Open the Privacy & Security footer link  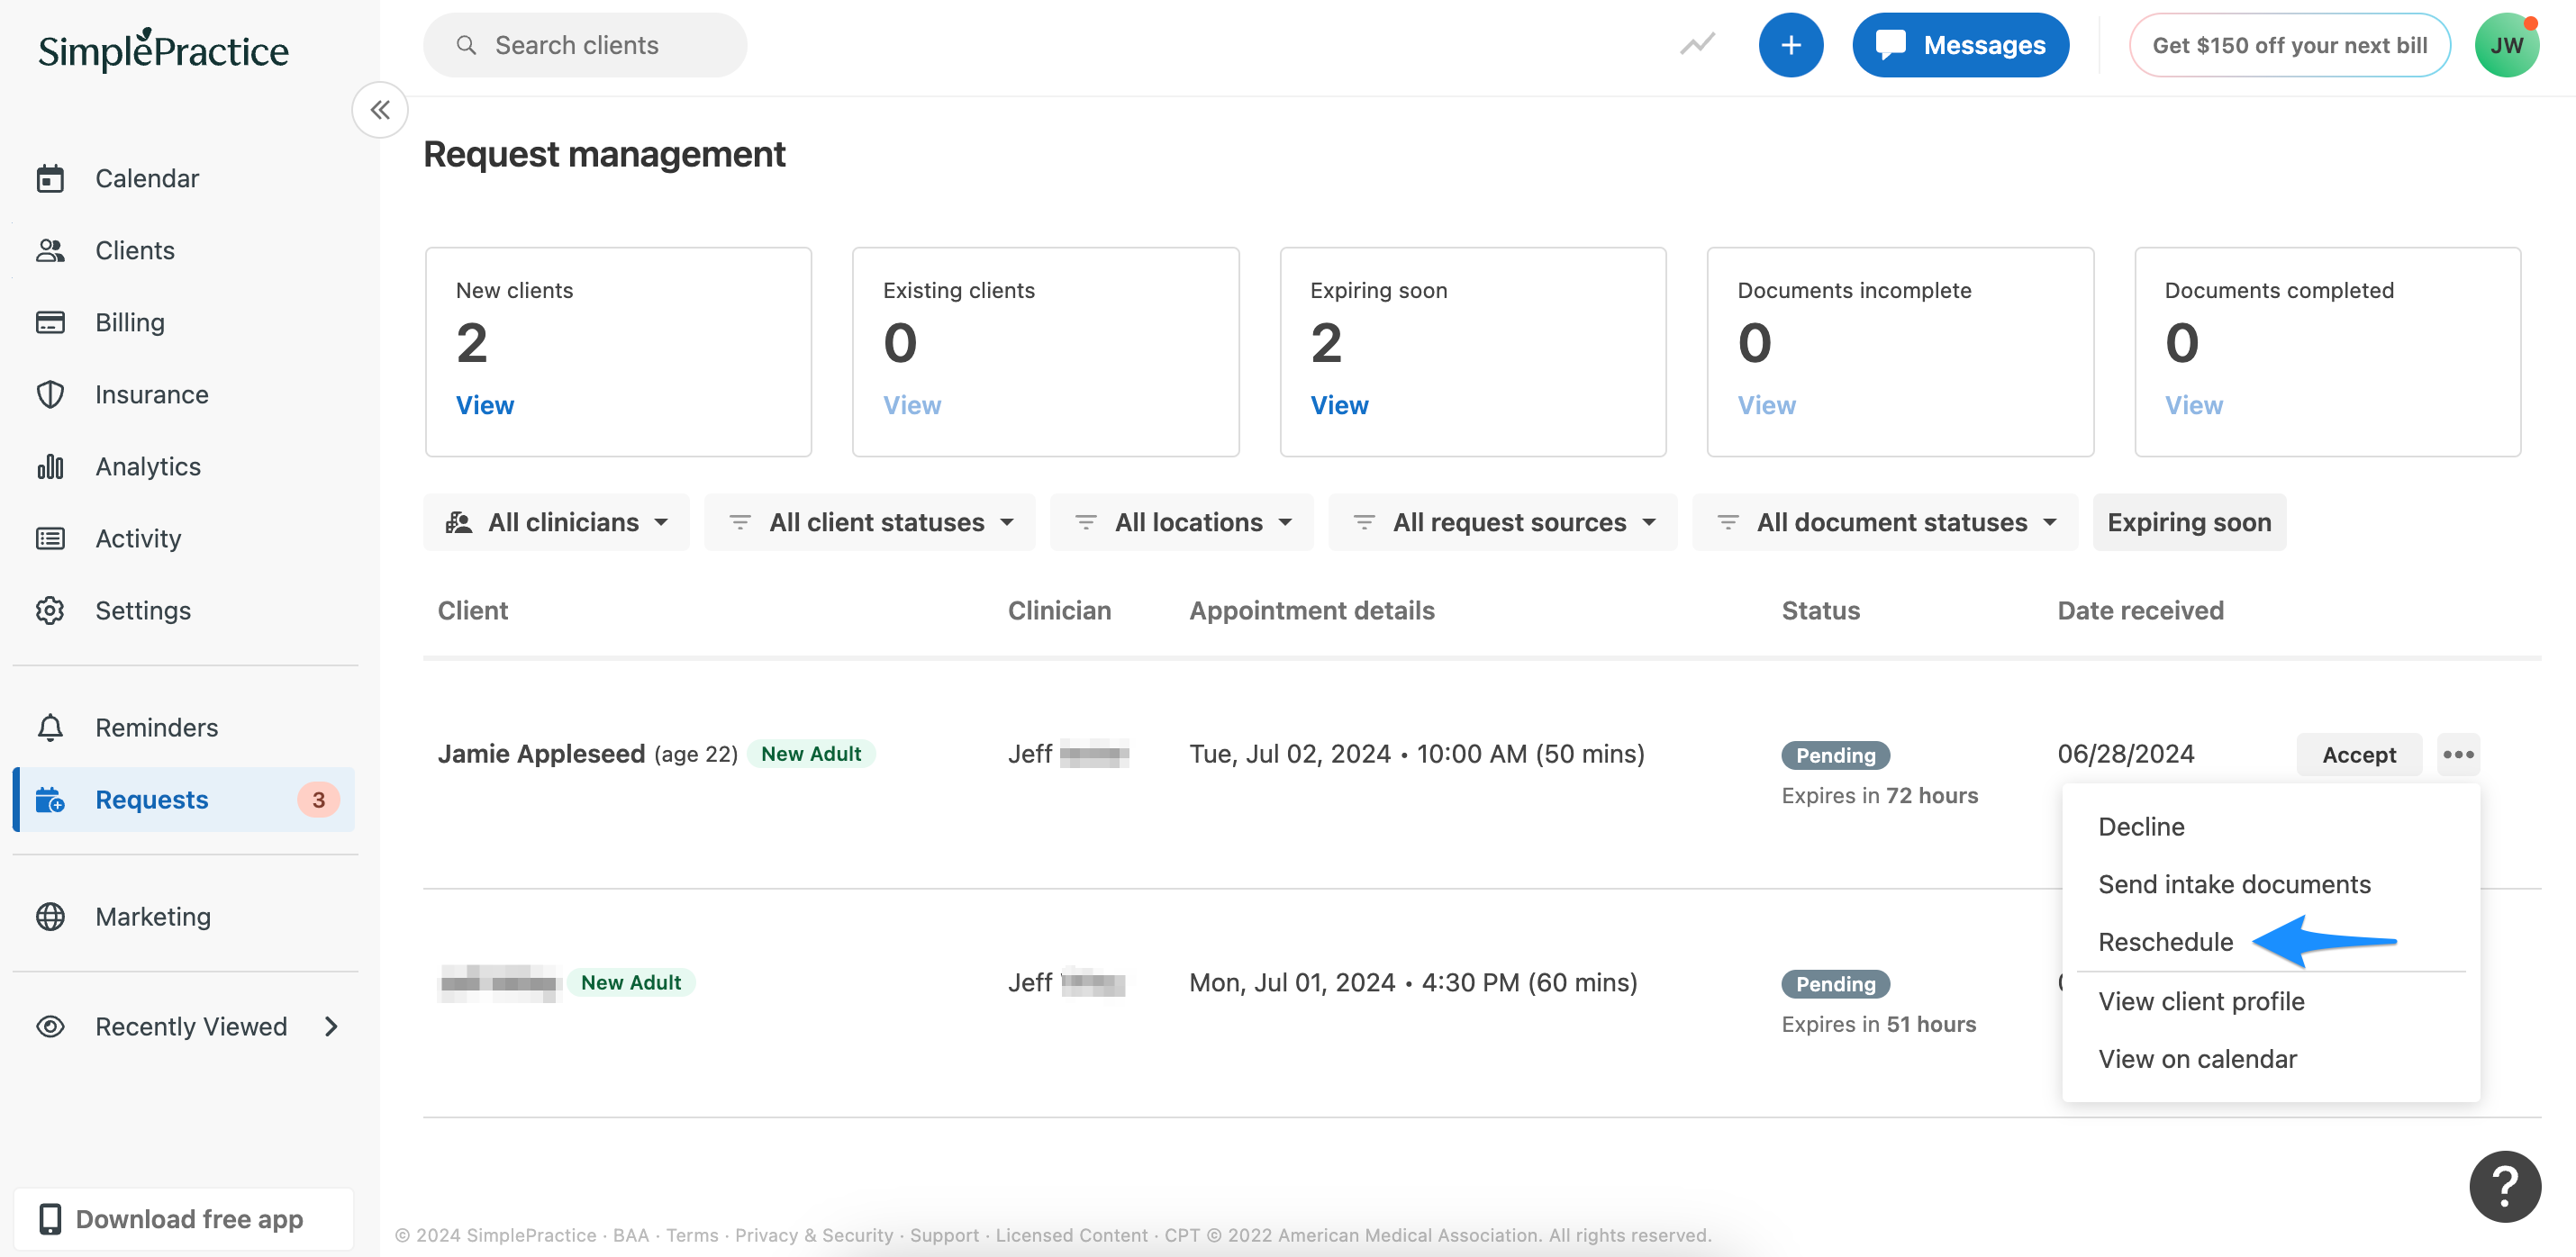814,1235
